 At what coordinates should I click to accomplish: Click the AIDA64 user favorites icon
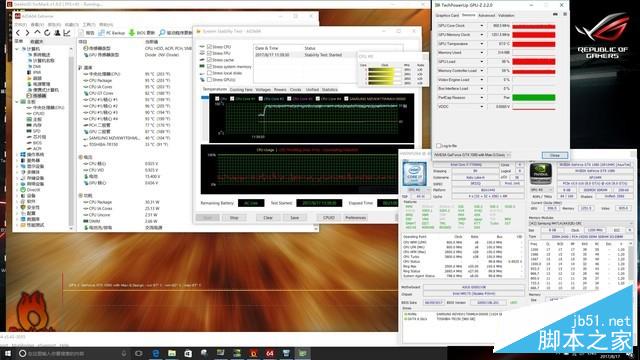[57, 33]
